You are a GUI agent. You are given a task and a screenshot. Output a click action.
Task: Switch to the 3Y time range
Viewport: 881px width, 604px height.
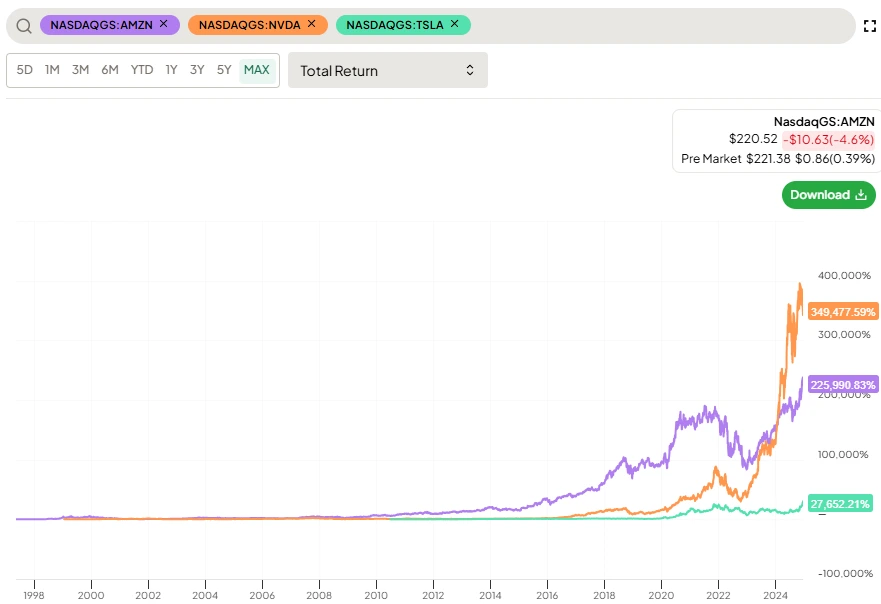coord(197,70)
